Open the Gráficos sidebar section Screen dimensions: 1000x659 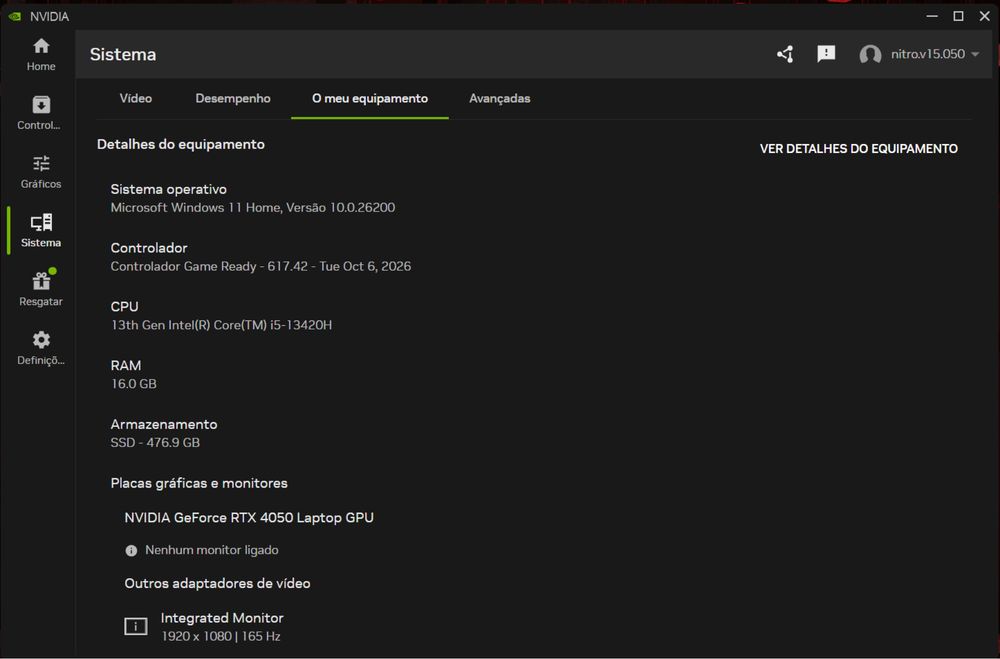(41, 172)
